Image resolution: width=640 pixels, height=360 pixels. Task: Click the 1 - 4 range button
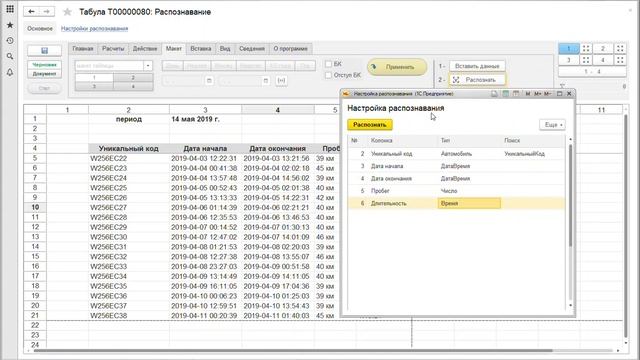(592, 71)
